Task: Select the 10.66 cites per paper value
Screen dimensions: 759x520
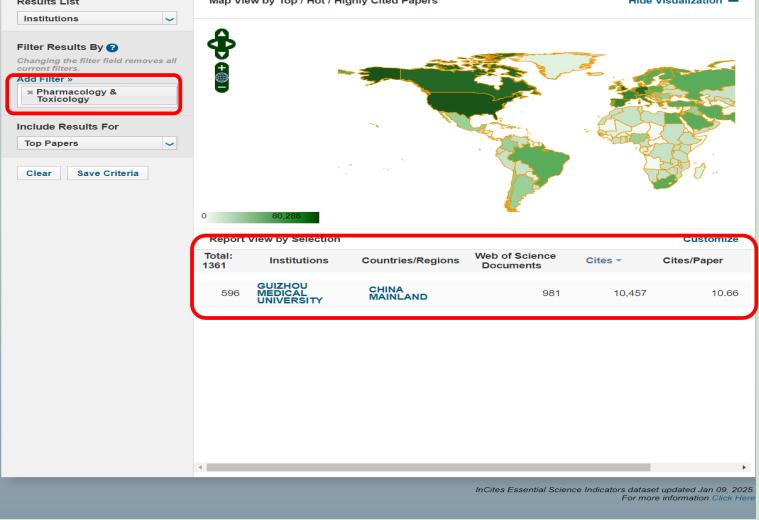Action: coord(725,293)
